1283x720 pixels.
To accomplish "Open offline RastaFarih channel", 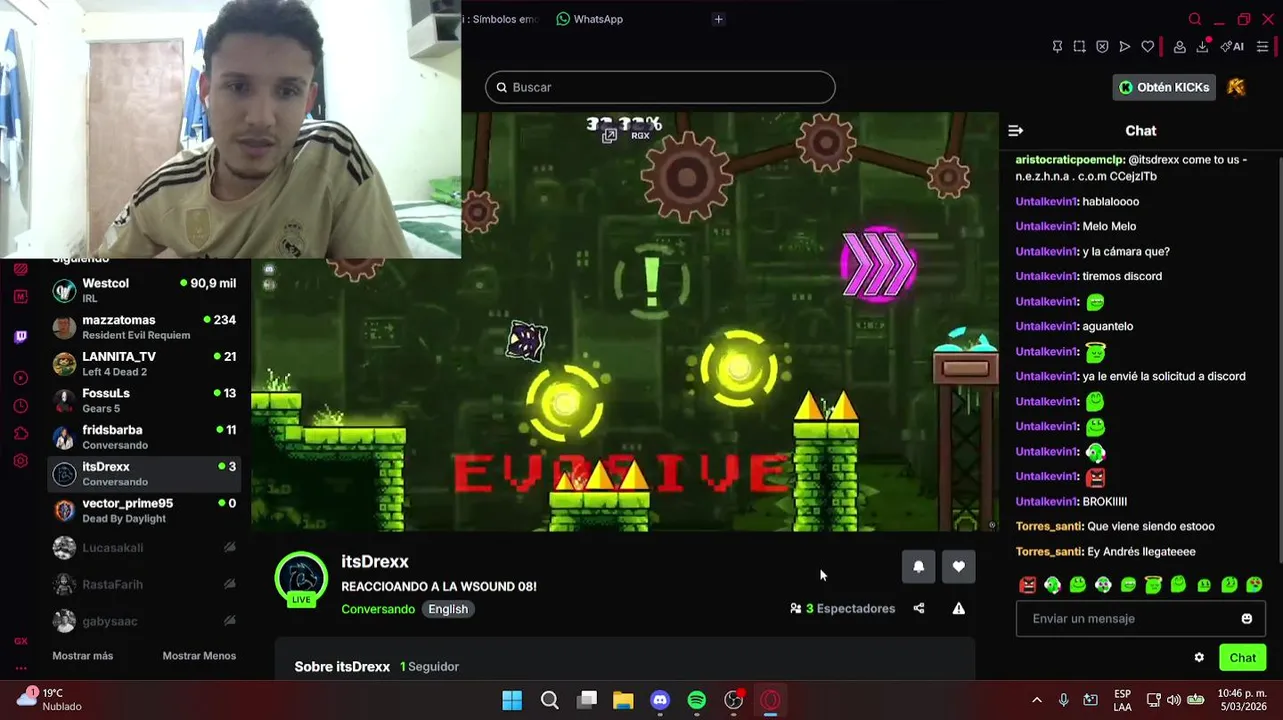I will [144, 584].
